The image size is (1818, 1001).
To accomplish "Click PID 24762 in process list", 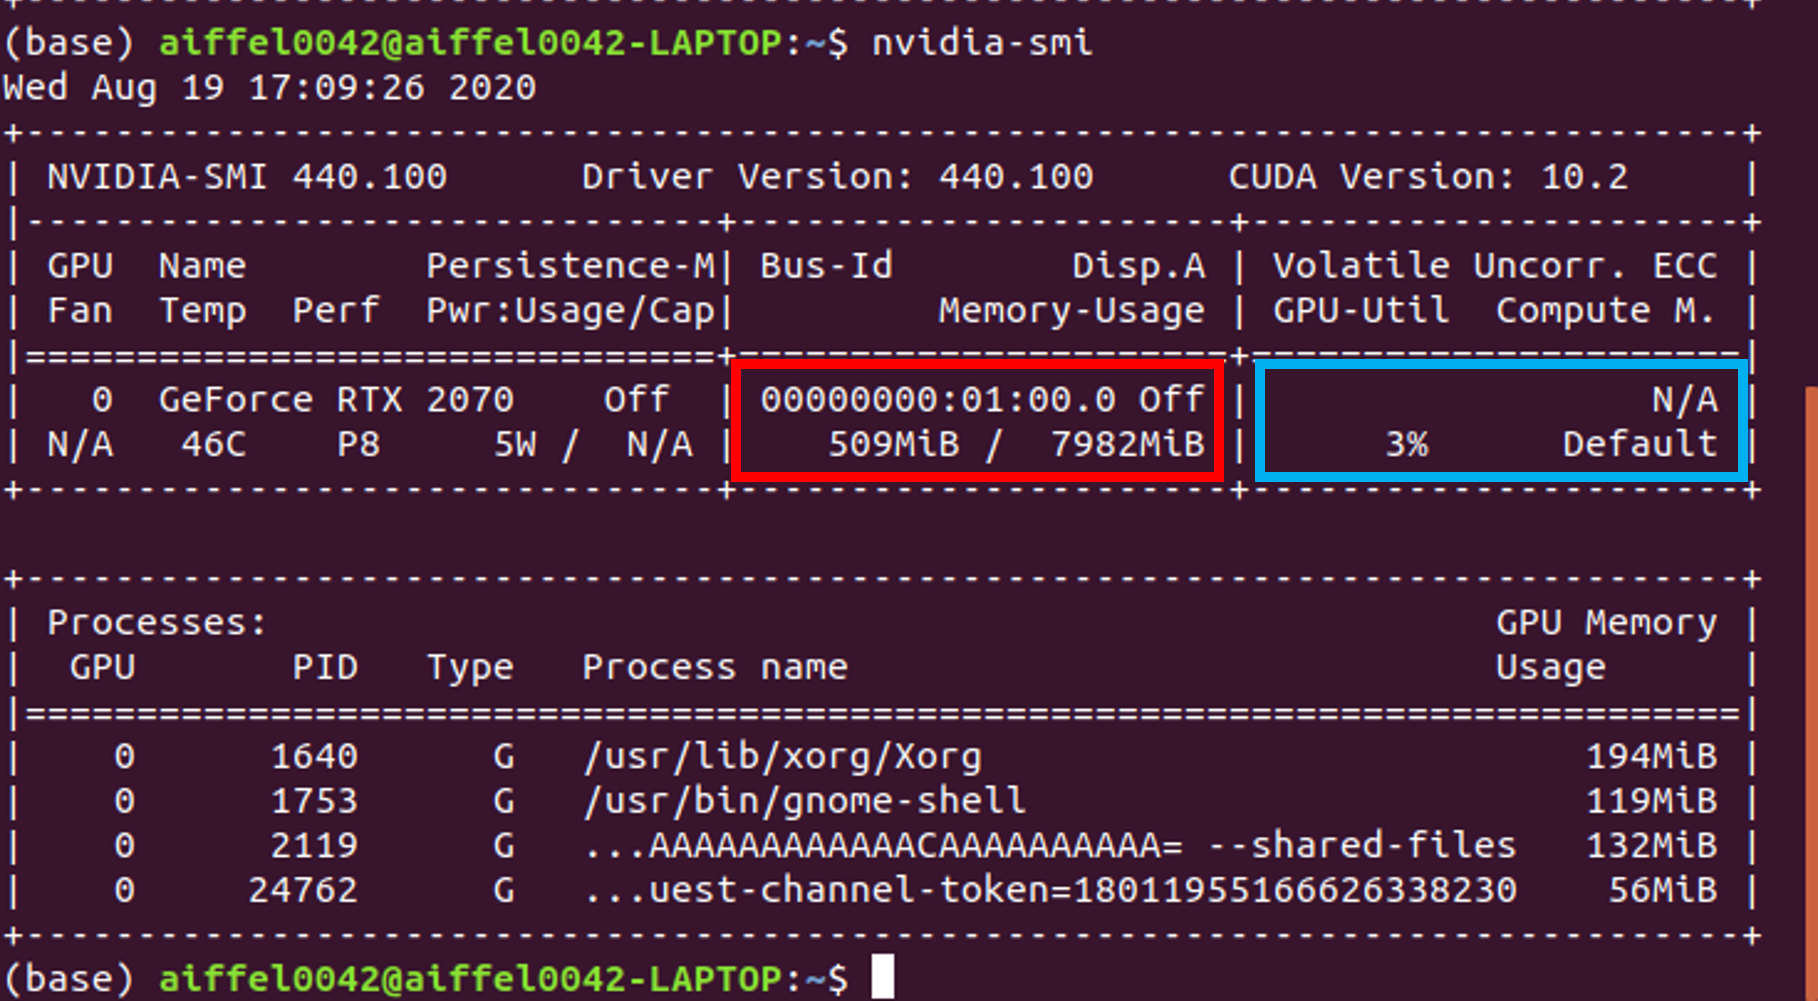I will coord(303,890).
